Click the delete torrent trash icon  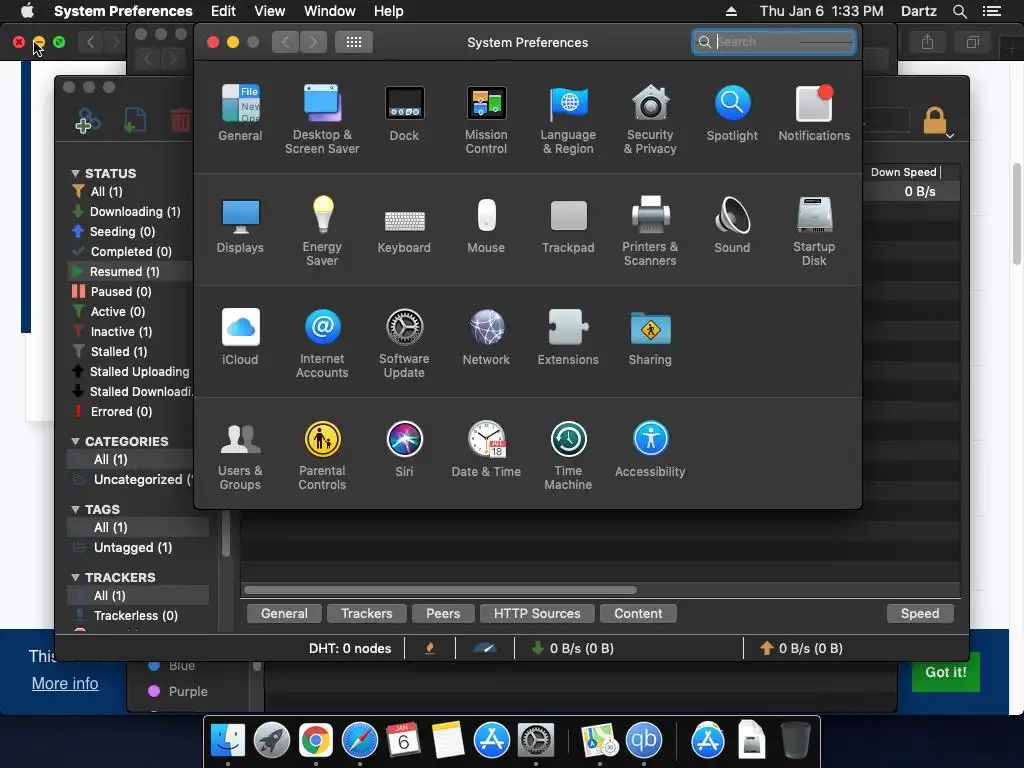tap(180, 120)
